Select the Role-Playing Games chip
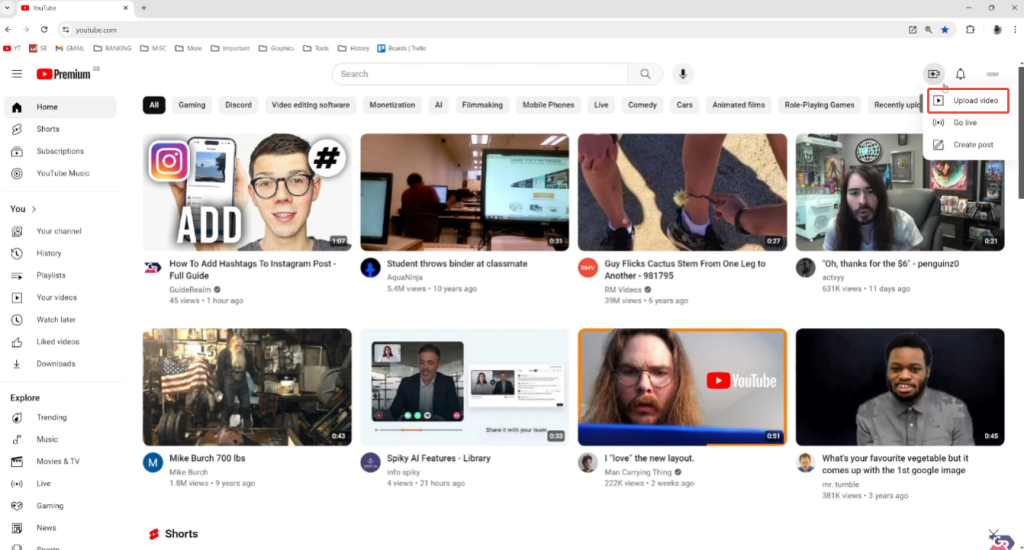1024x550 pixels. 819,105
